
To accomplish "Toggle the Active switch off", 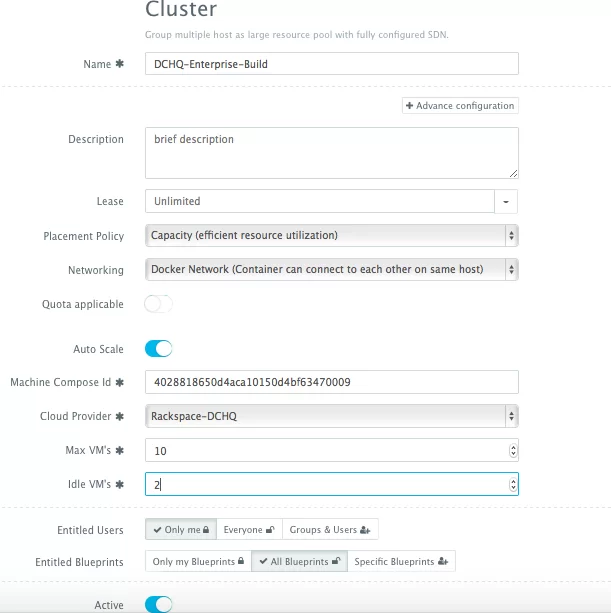I will [x=158, y=604].
